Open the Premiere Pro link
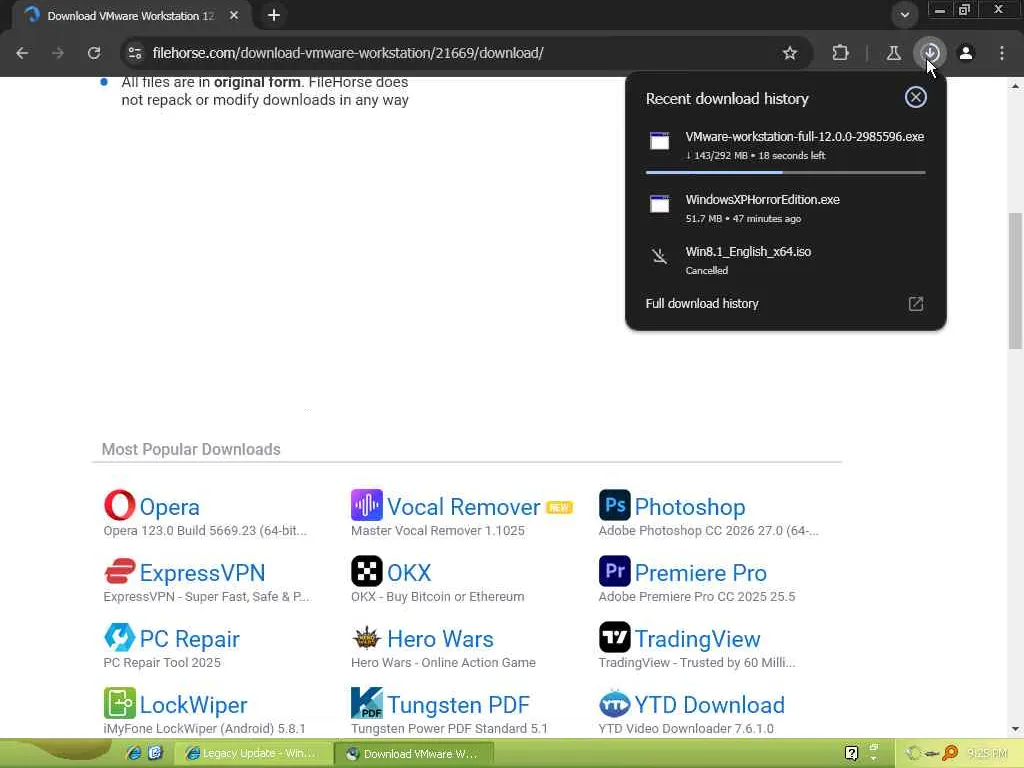 click(700, 573)
